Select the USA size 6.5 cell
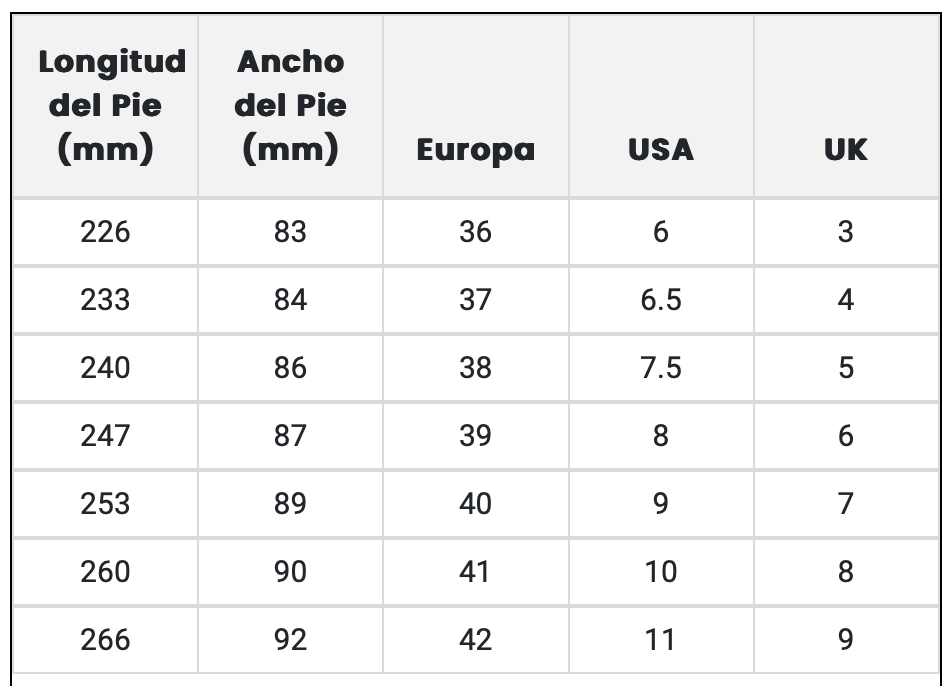The image size is (950, 686). pos(660,300)
